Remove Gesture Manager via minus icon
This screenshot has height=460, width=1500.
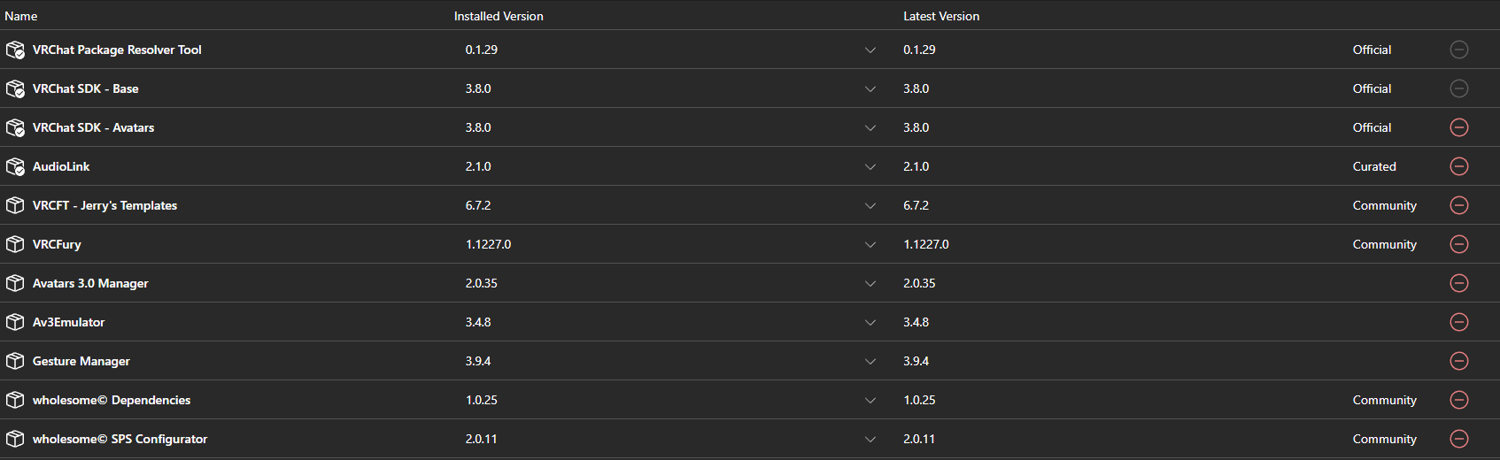(1459, 361)
